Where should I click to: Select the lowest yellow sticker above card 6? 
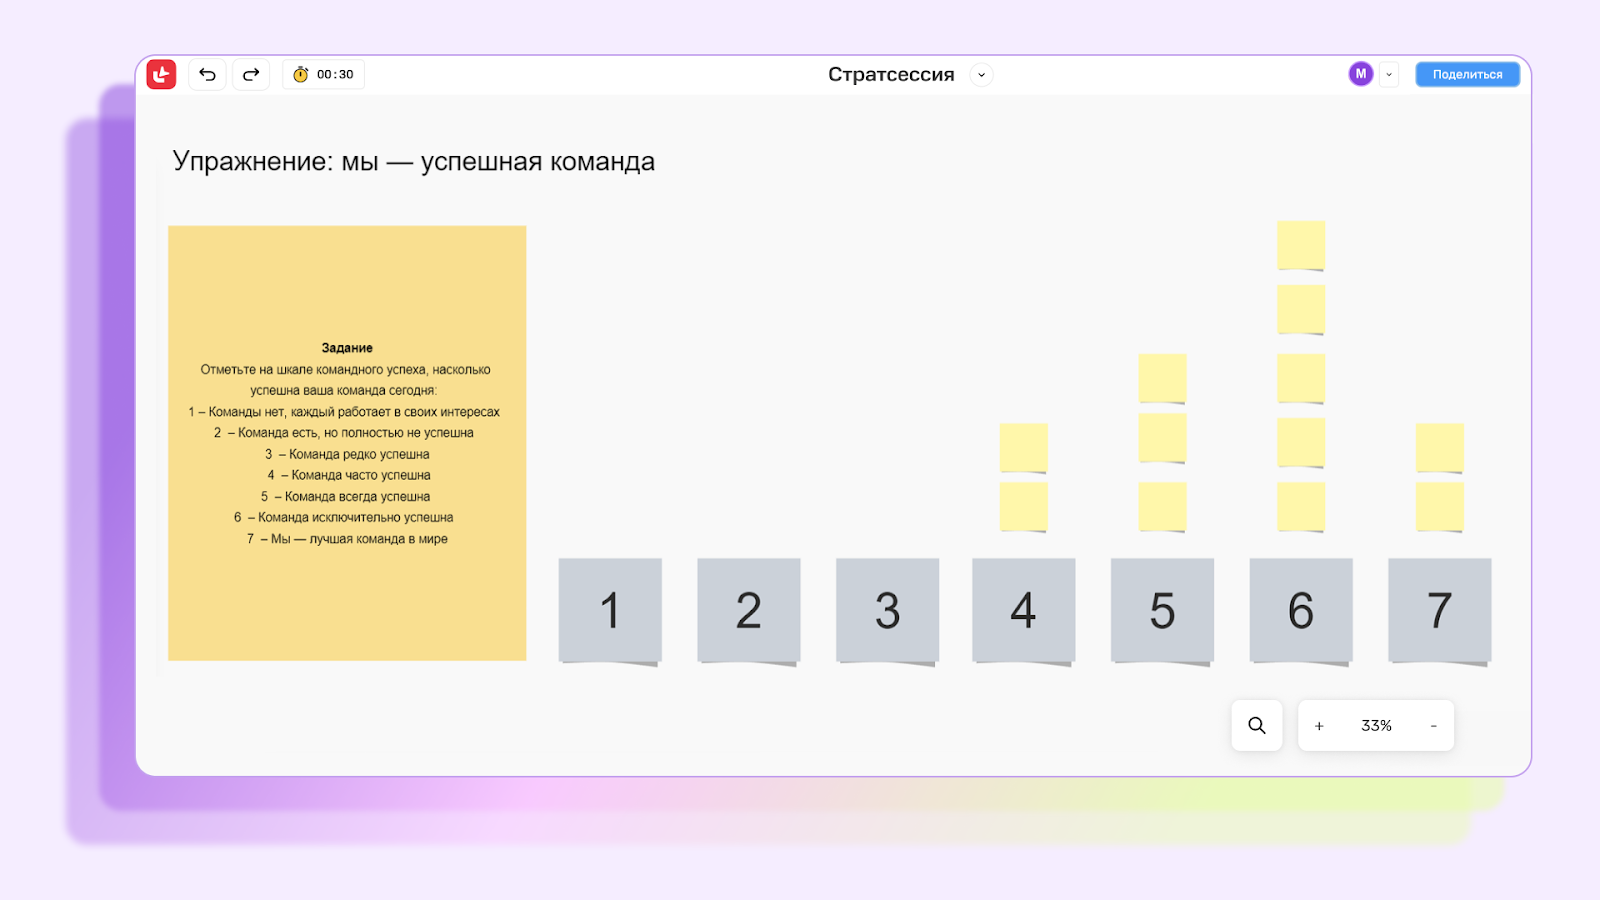(1301, 507)
